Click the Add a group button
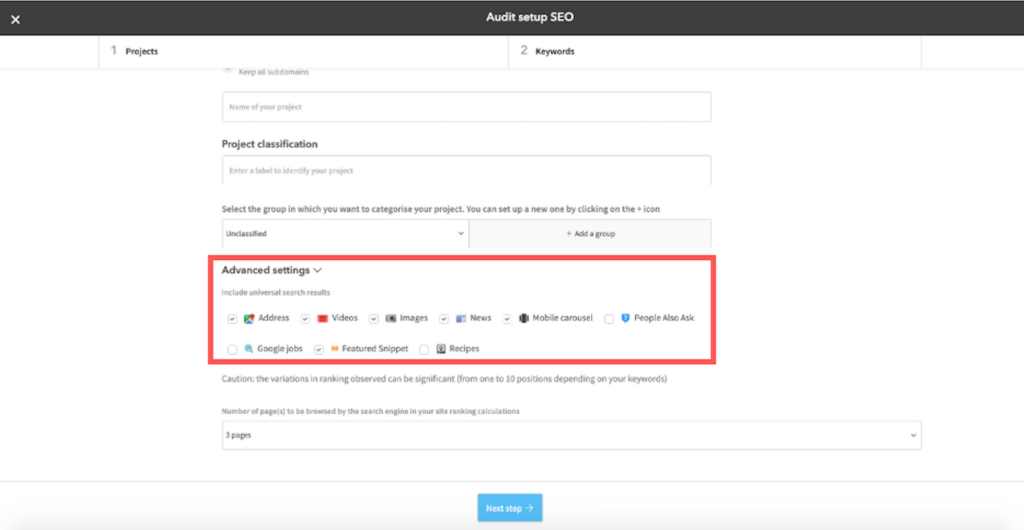The width and height of the screenshot is (1024, 530). [x=590, y=233]
